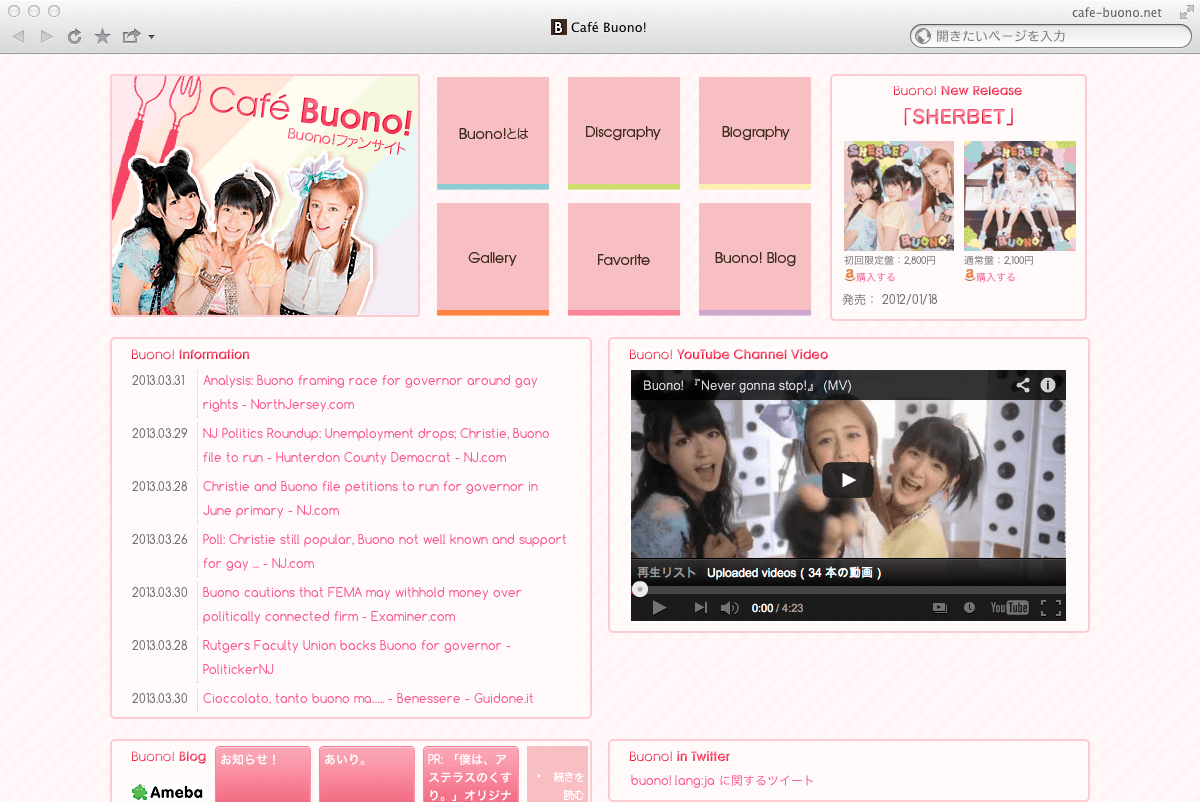Click the video progress bar scrubber
The image size is (1200, 802).
click(x=640, y=590)
